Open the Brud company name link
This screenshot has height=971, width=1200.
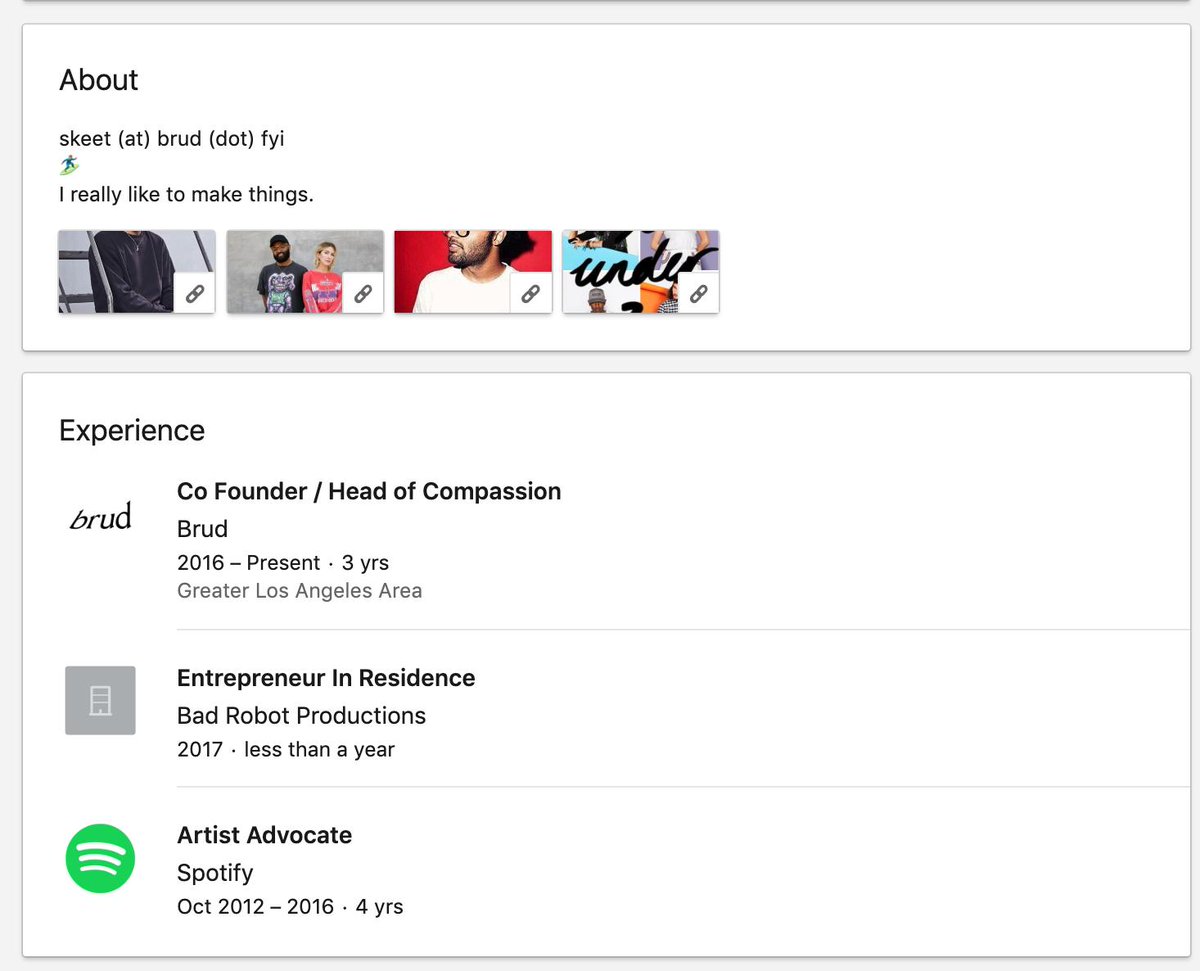(202, 529)
